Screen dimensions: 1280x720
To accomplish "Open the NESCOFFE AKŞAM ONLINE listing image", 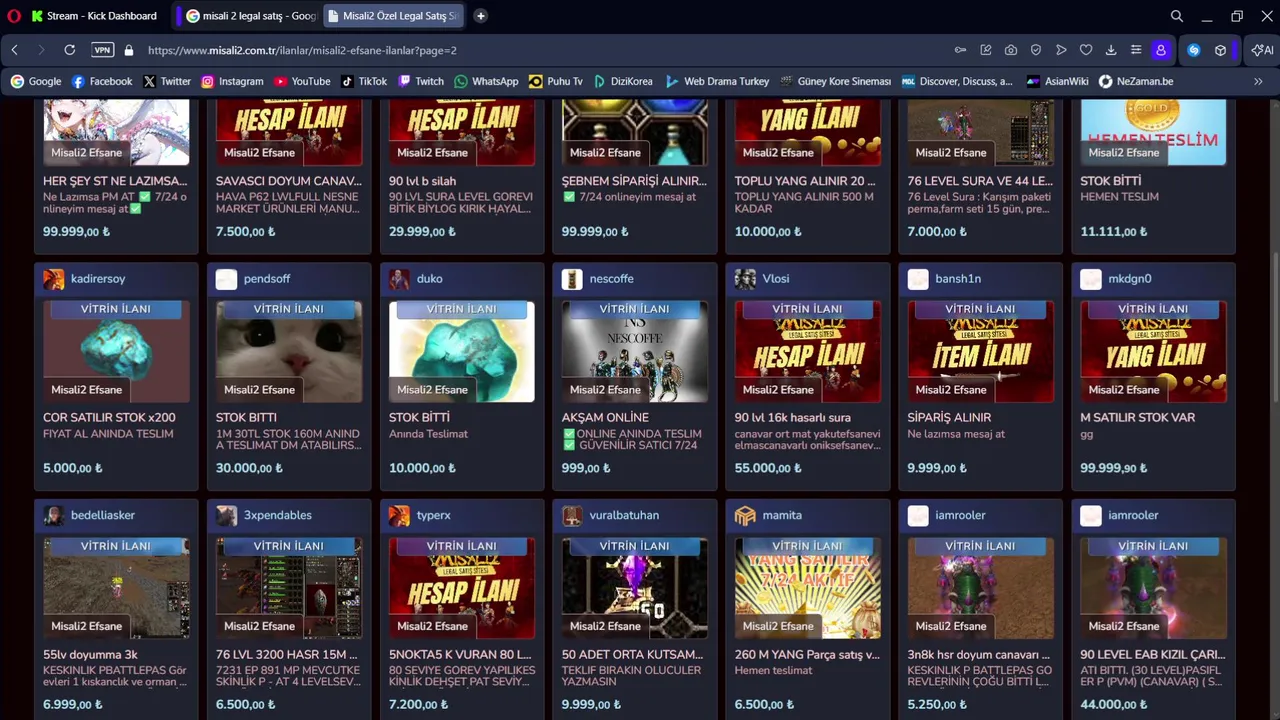I will click(635, 352).
